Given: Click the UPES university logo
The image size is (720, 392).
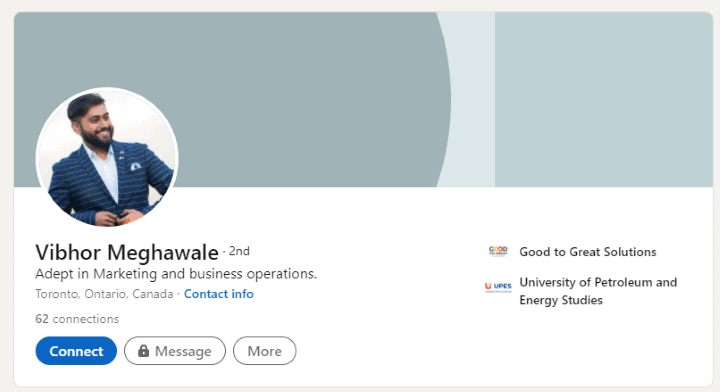Looking at the screenshot, I should click(x=498, y=287).
